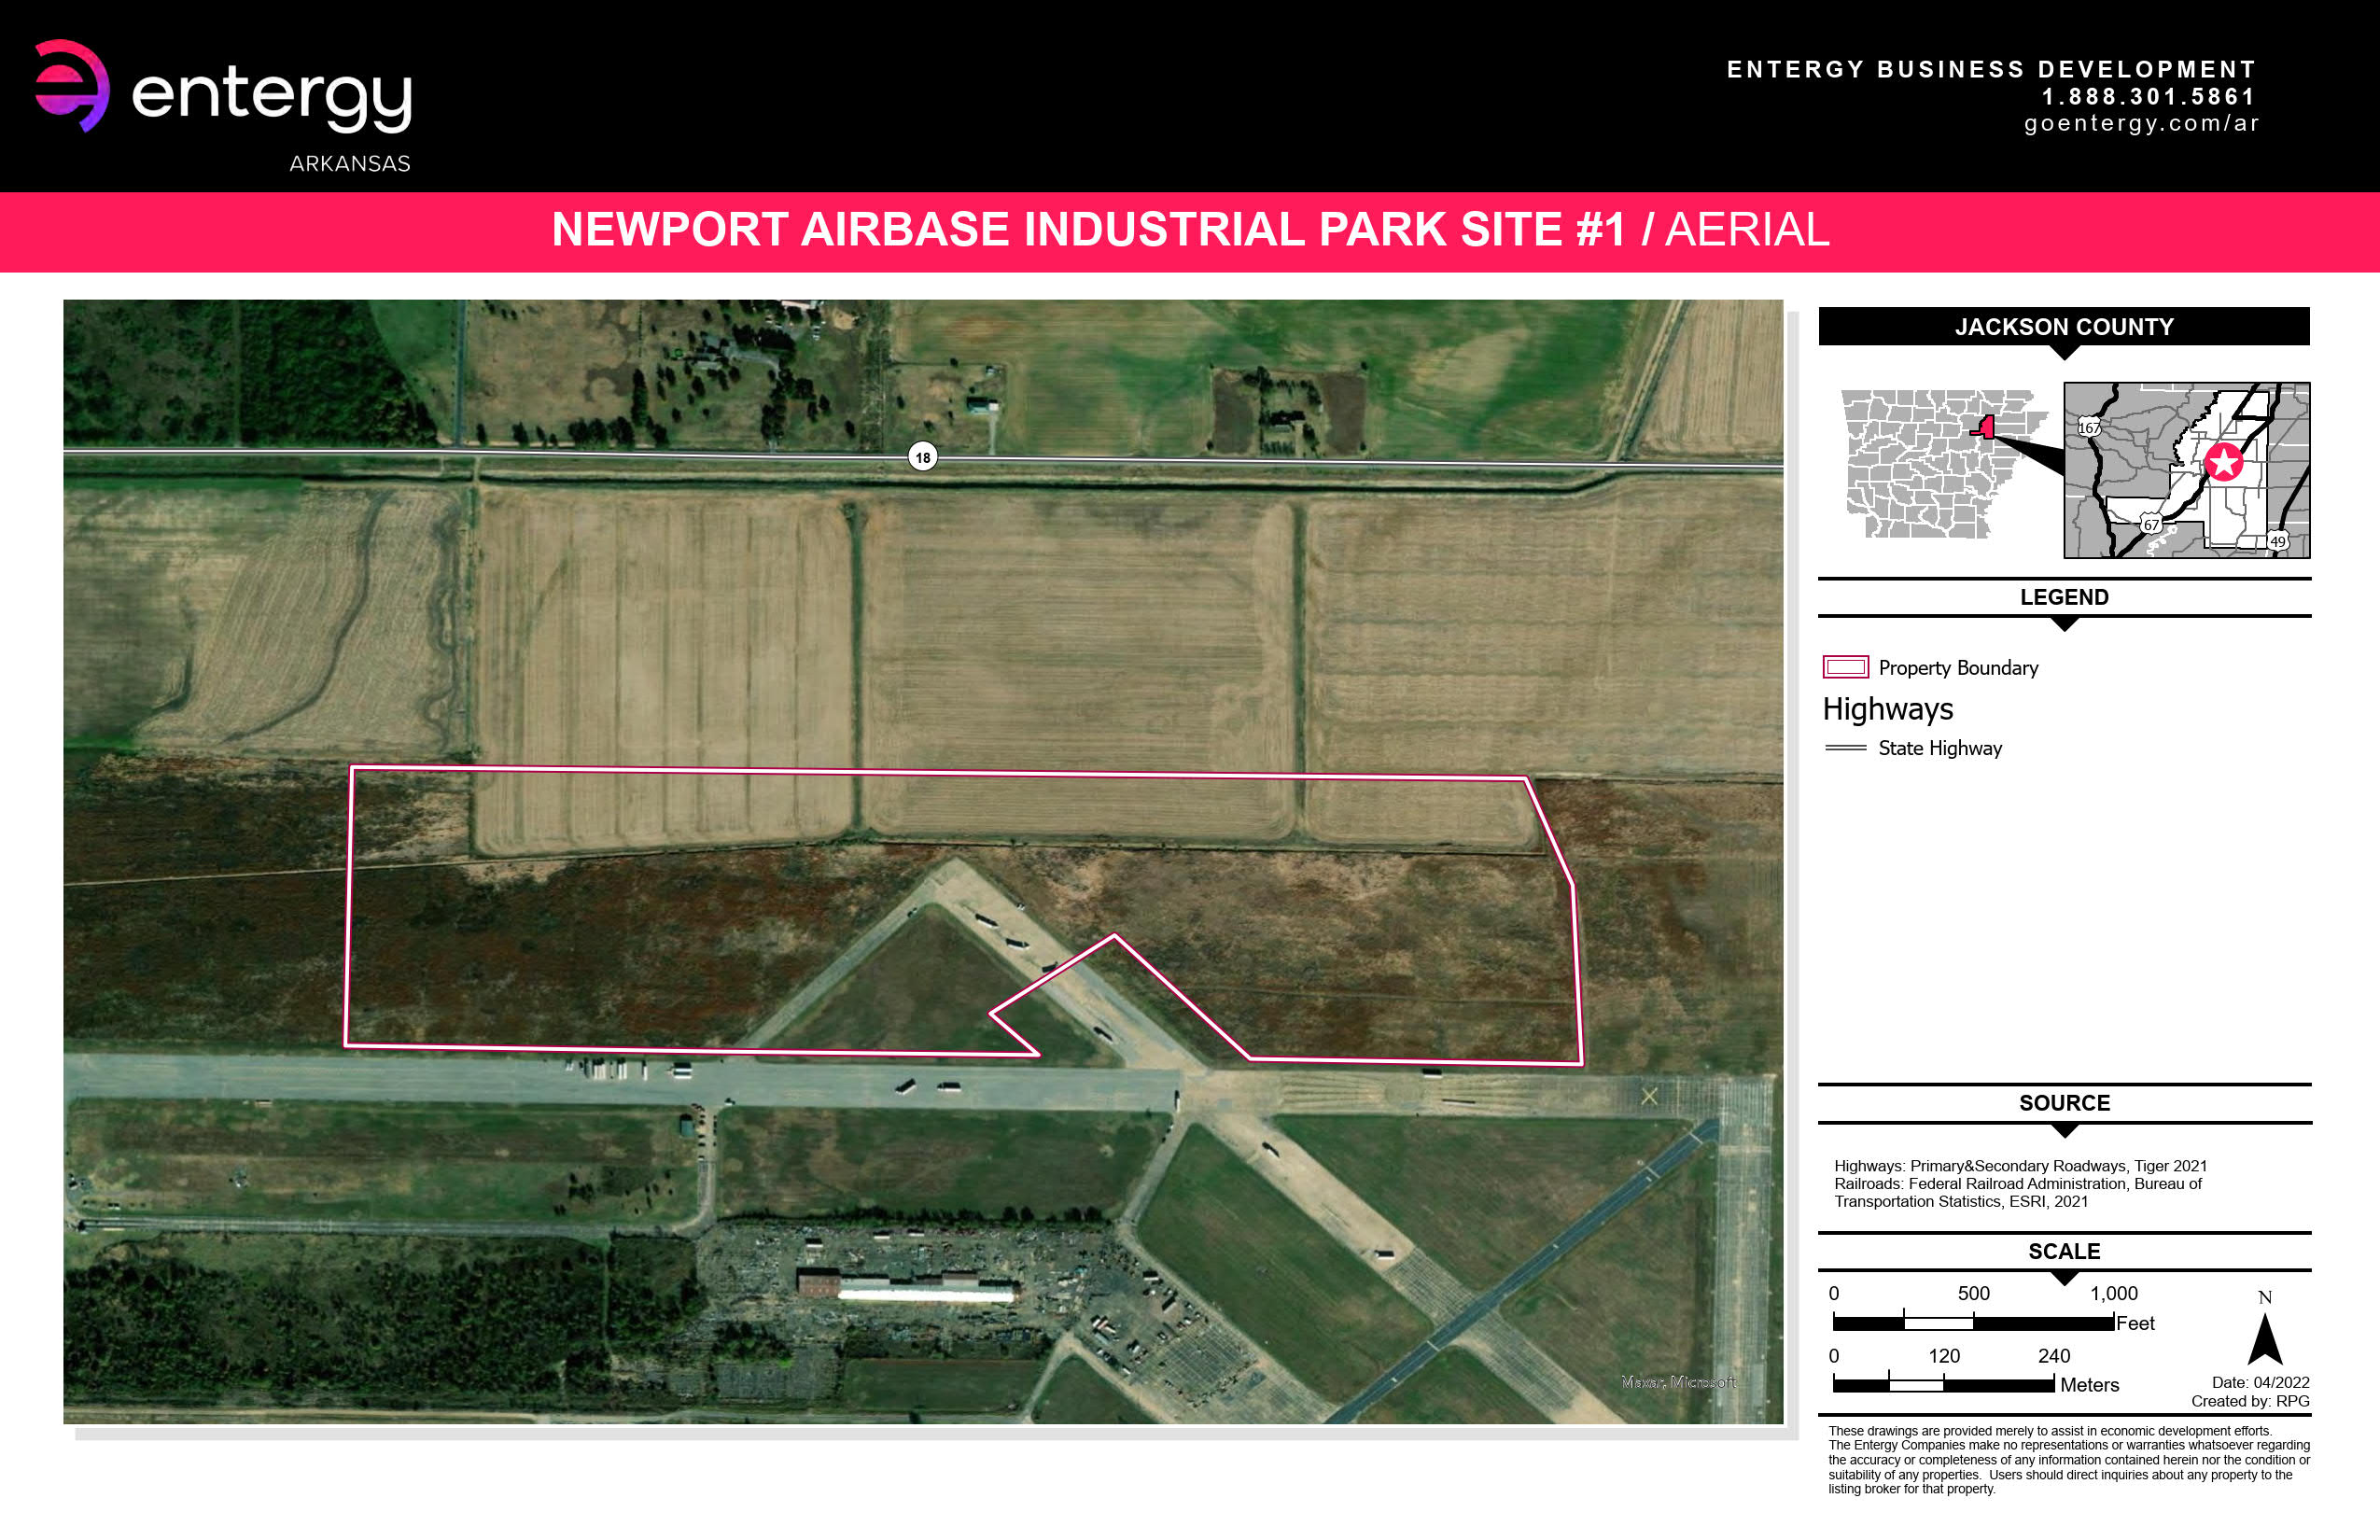Click the Legend section heading

[2063, 597]
